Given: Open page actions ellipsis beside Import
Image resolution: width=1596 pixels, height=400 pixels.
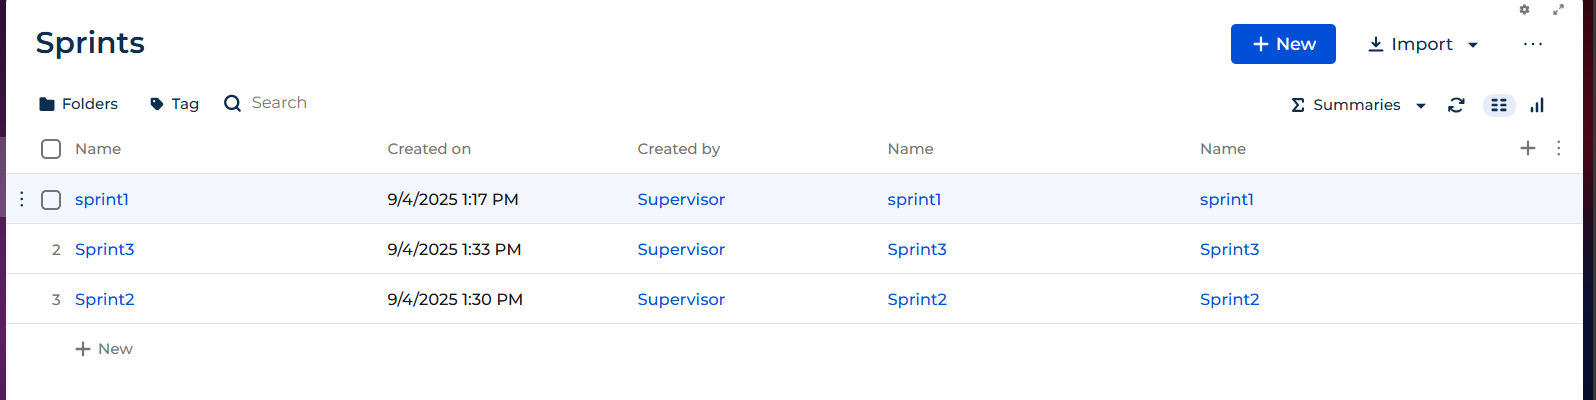Looking at the screenshot, I should [x=1533, y=44].
